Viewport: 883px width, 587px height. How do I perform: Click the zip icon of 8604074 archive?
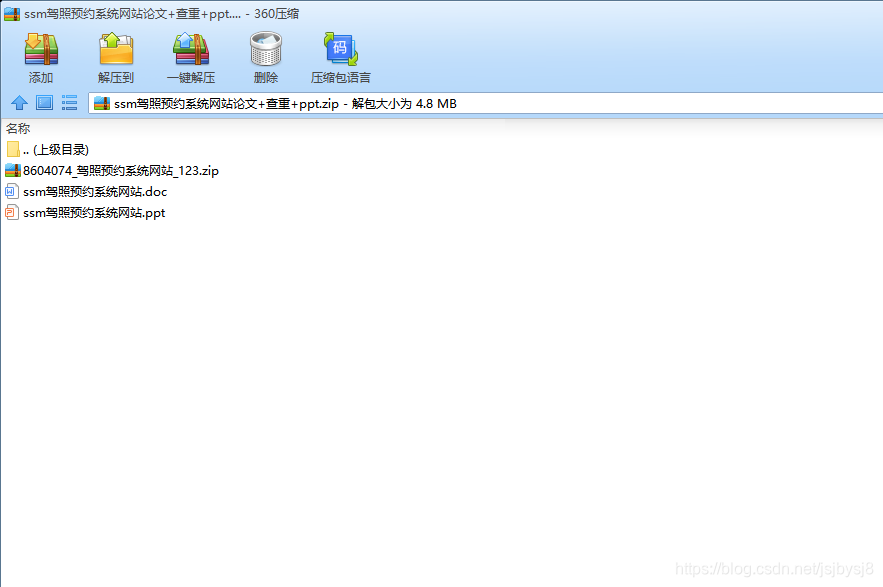tap(13, 170)
